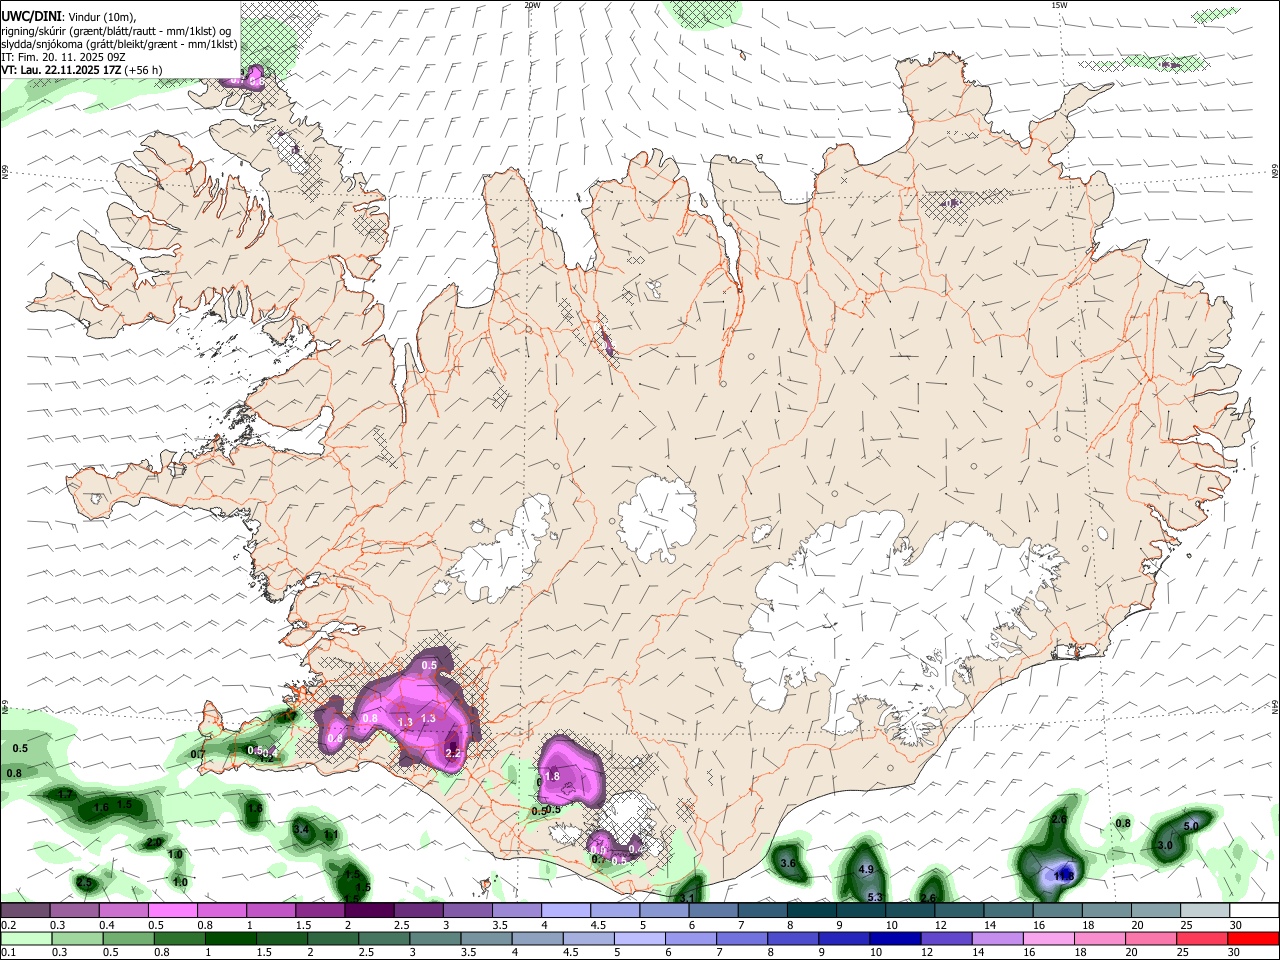Screen dimensions: 1280x960
Task: Click the 'slydda/snjókoma' legend description line
Action: 119,44
